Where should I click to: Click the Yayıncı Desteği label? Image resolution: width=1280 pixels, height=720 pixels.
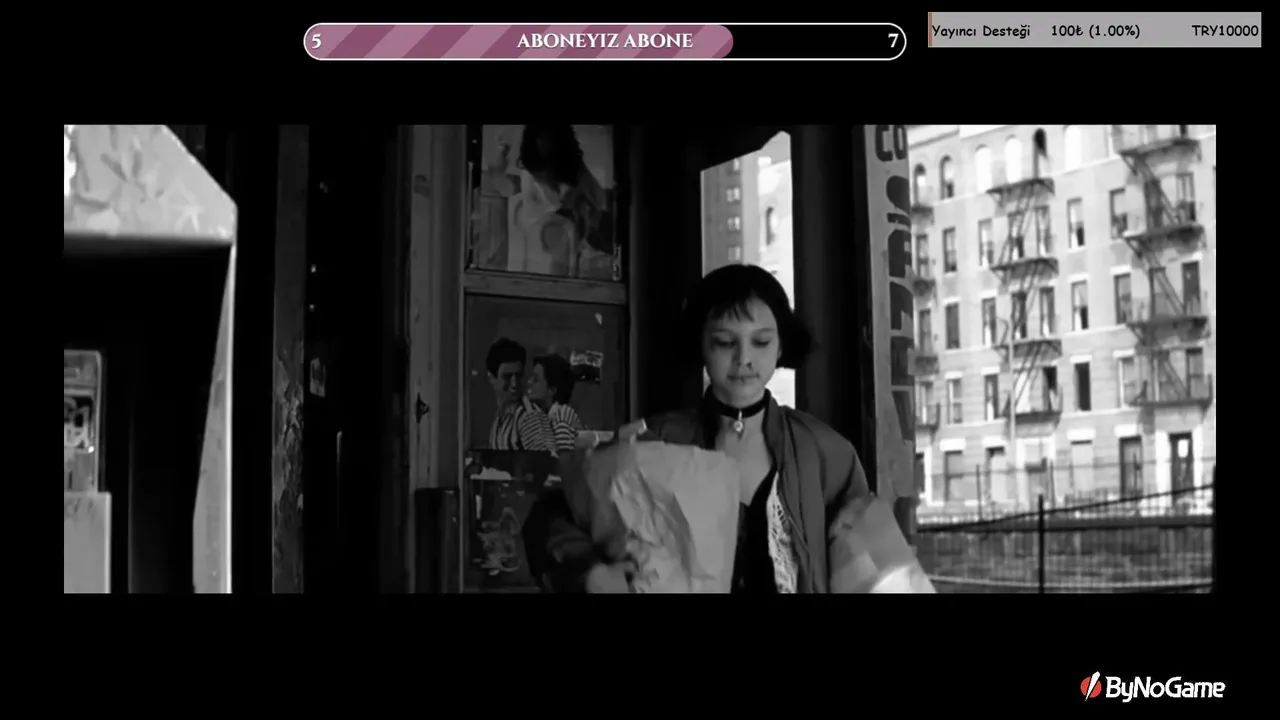tap(981, 31)
